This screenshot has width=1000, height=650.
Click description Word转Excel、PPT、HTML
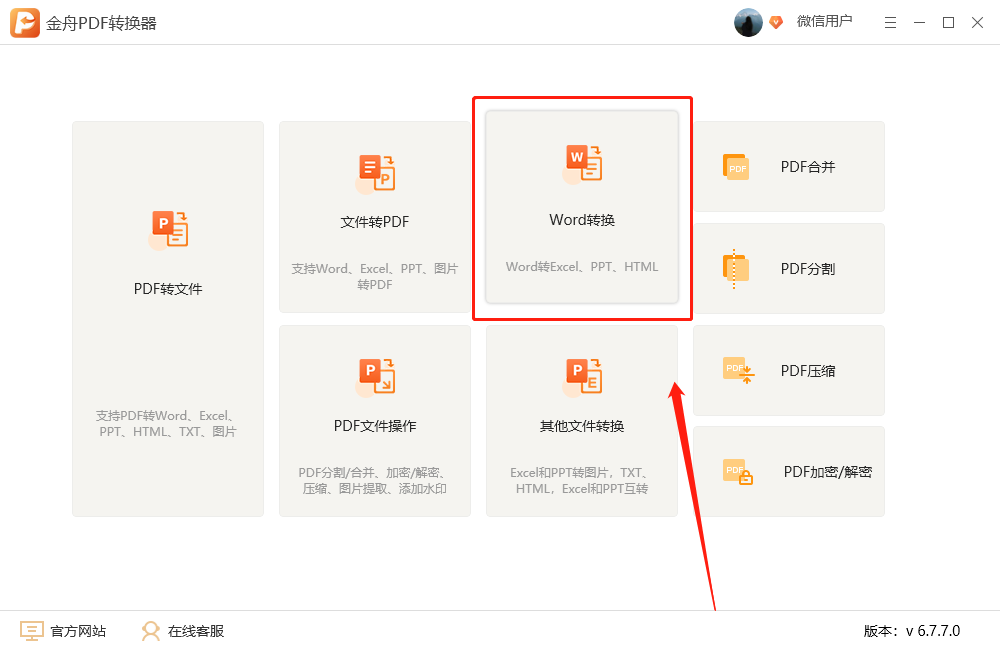[x=582, y=267]
